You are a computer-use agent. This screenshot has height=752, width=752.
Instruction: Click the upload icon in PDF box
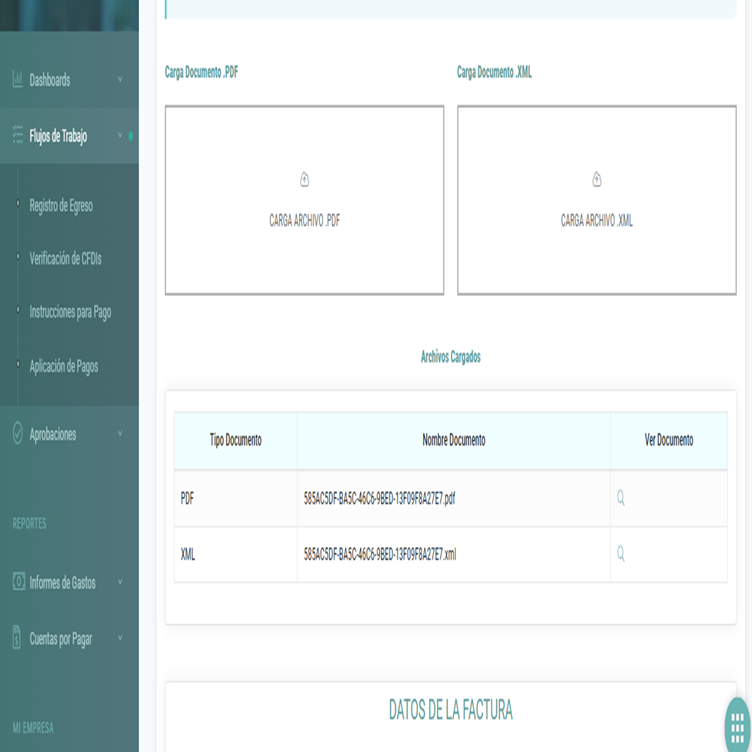click(x=305, y=180)
